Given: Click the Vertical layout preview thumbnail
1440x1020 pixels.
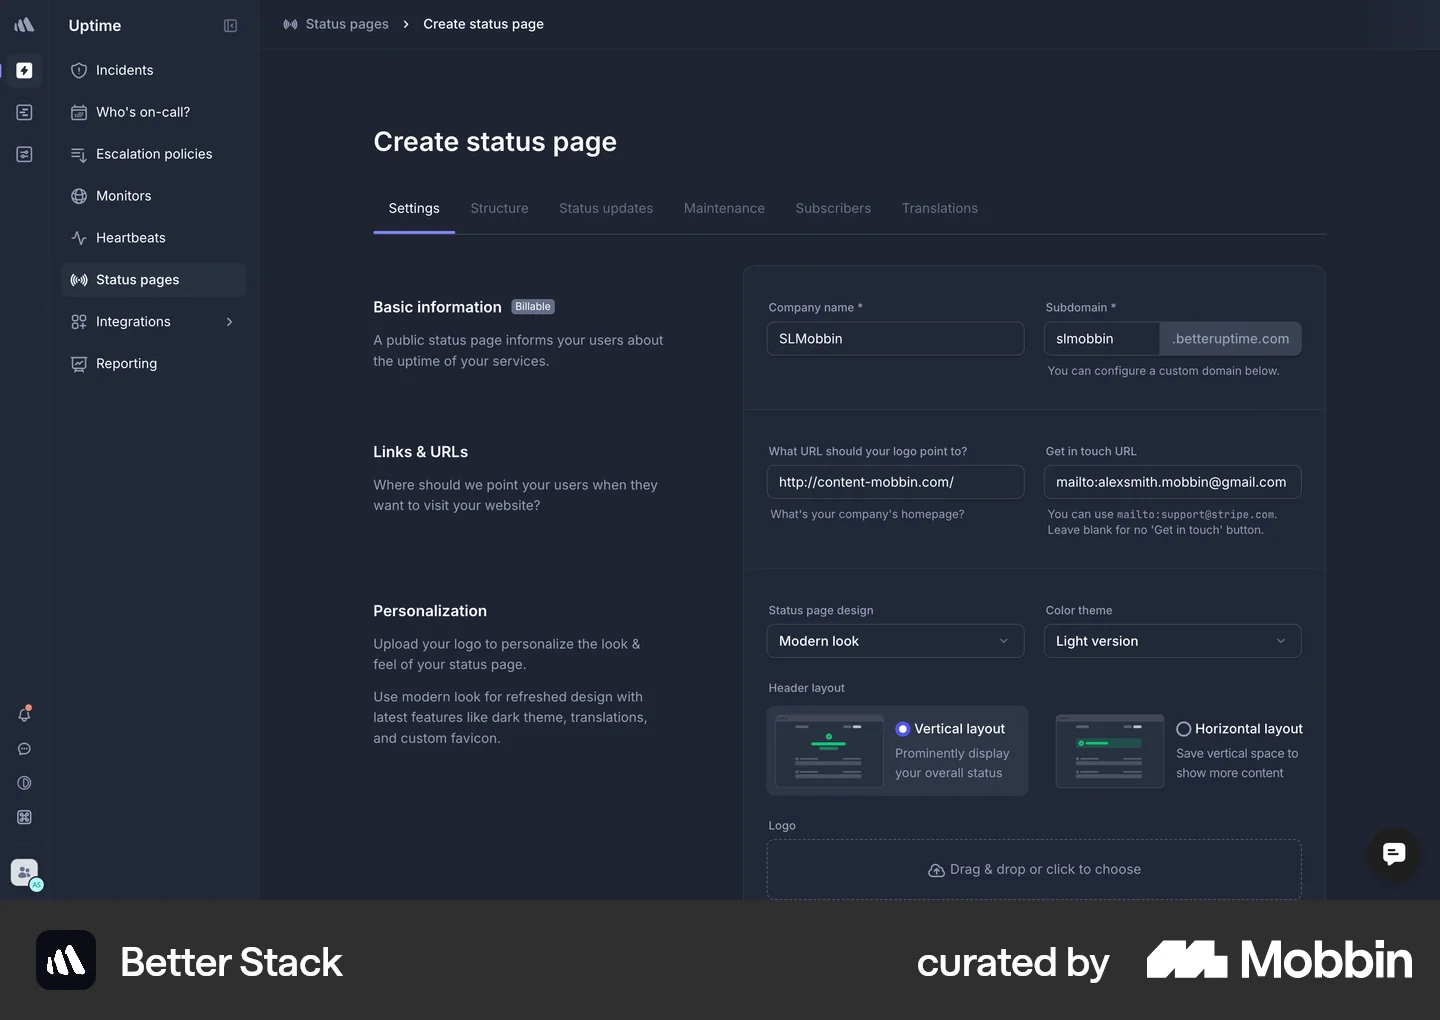Looking at the screenshot, I should 829,751.
